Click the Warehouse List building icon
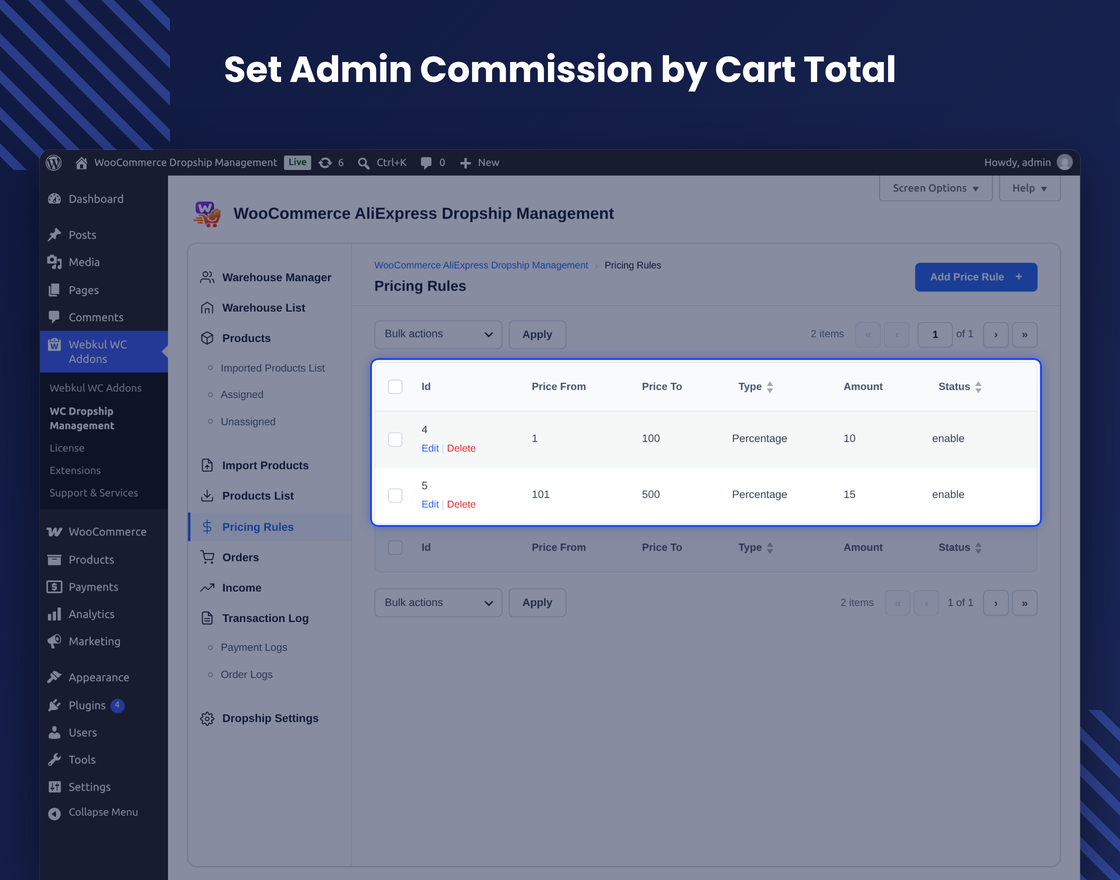This screenshot has height=880, width=1120. click(x=207, y=308)
